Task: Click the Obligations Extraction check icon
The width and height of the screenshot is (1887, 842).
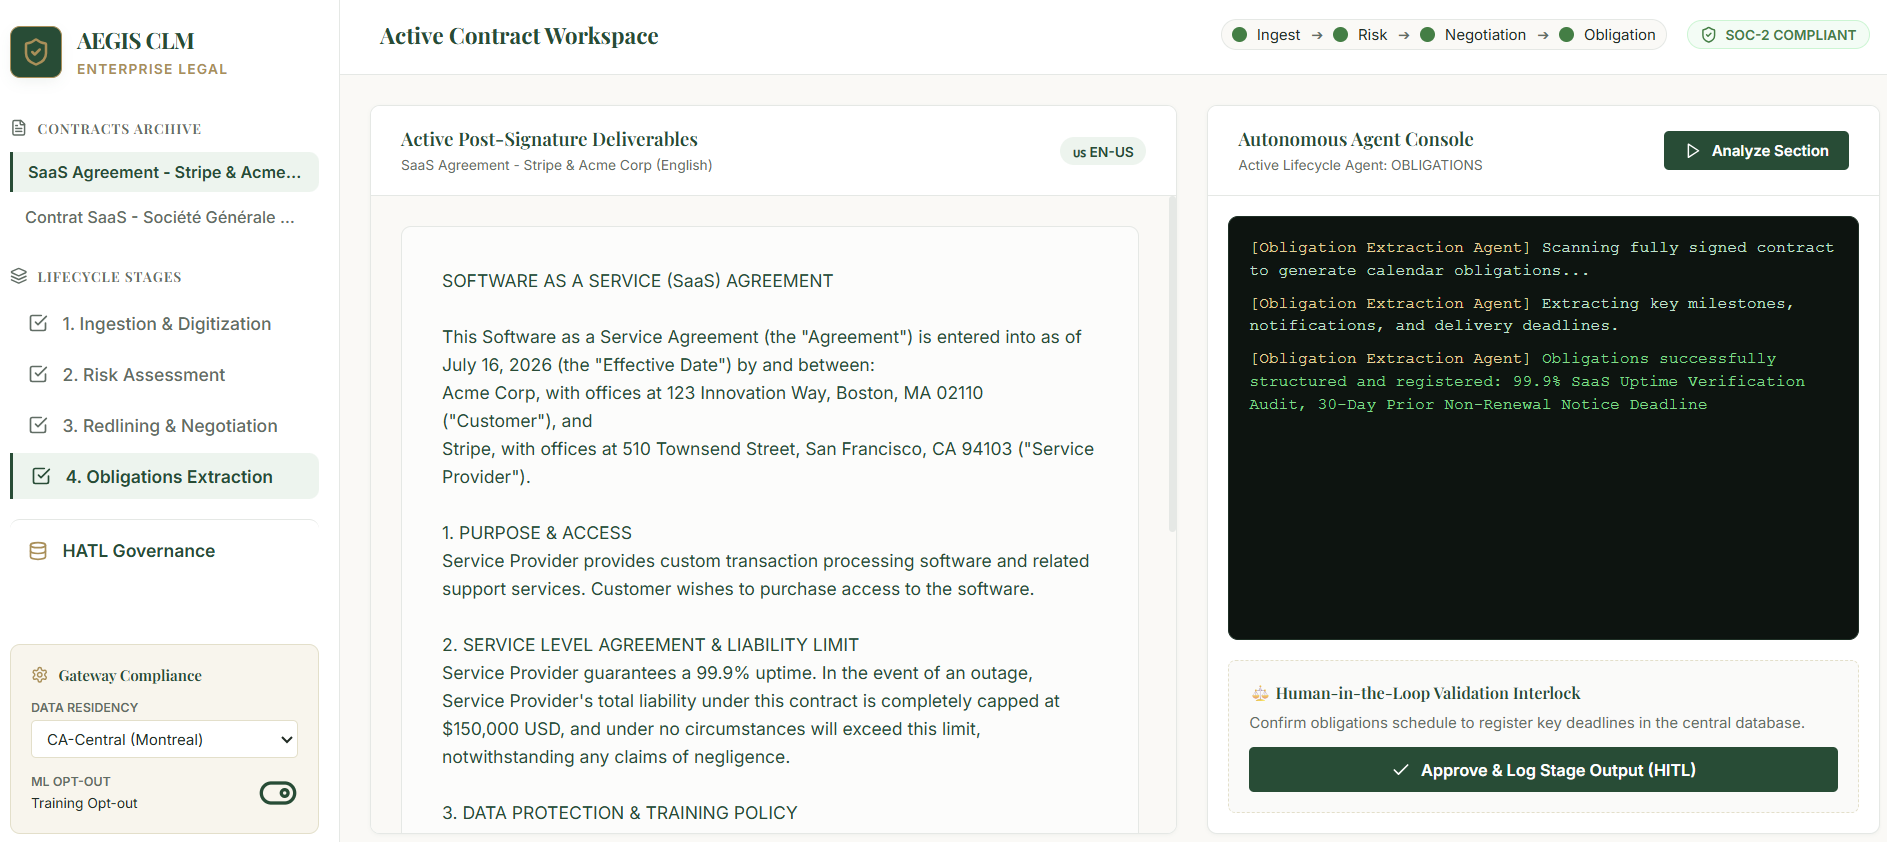Action: 41,476
